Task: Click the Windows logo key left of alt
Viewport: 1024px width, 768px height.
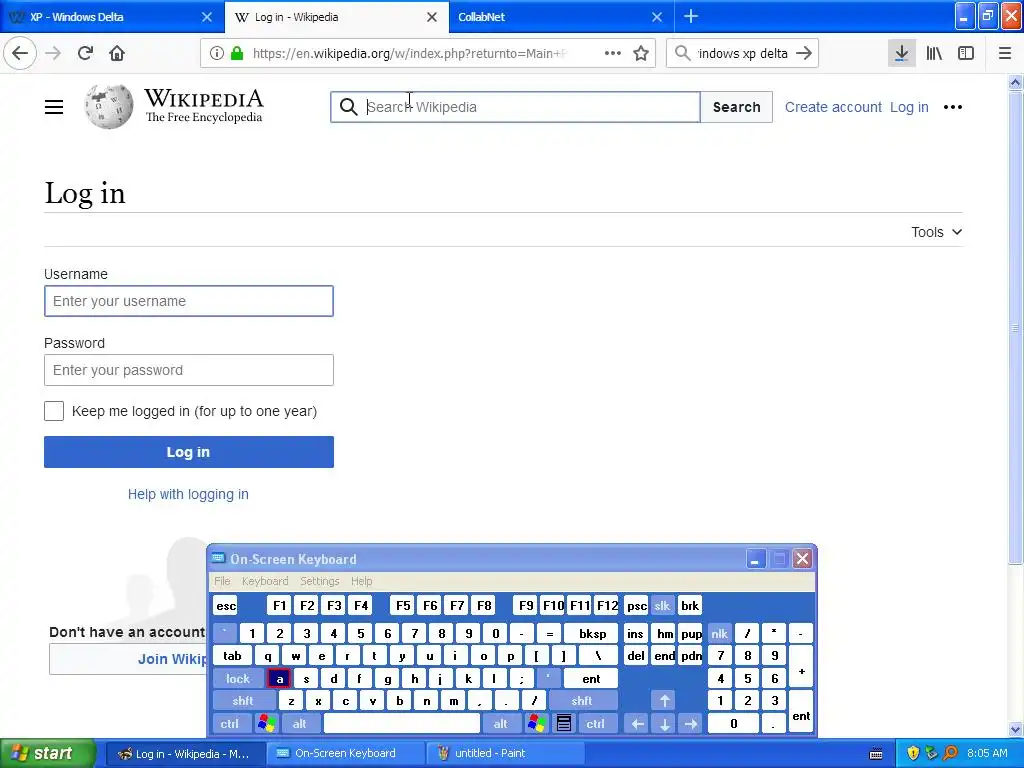Action: tap(266, 724)
